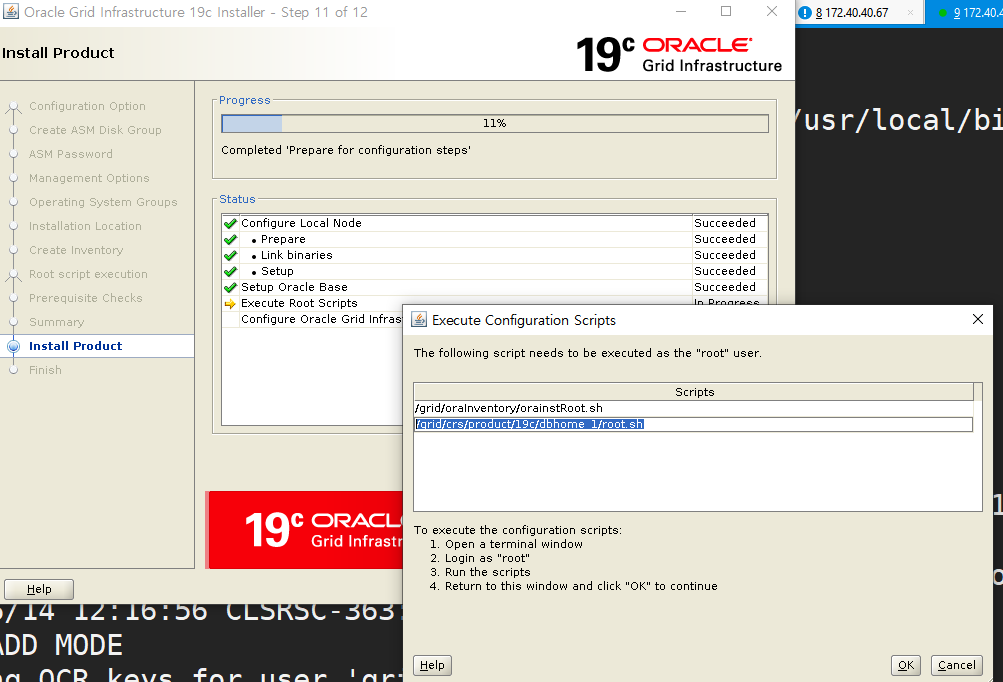Select the Operating System Groups step

pos(103,202)
